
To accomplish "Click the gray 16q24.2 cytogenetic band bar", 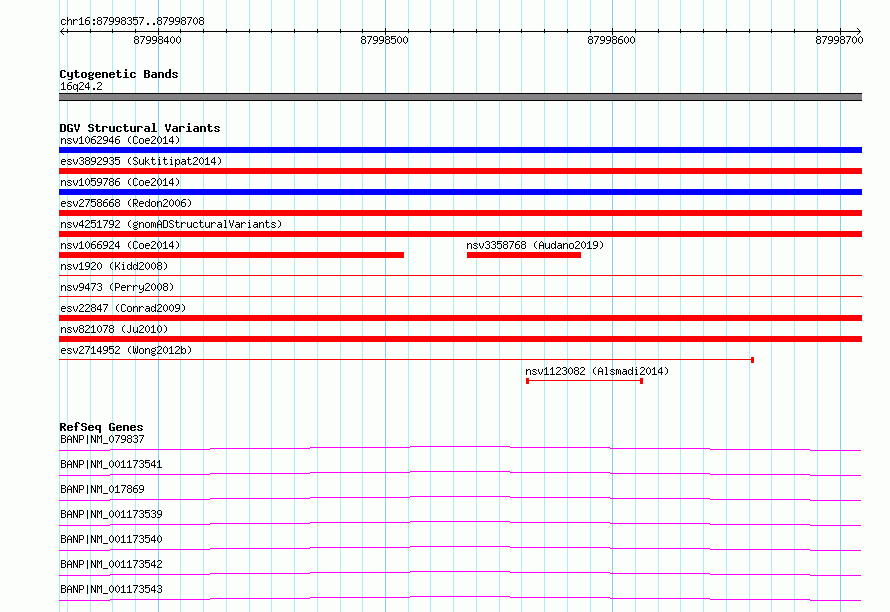I will pyautogui.click(x=460, y=97).
